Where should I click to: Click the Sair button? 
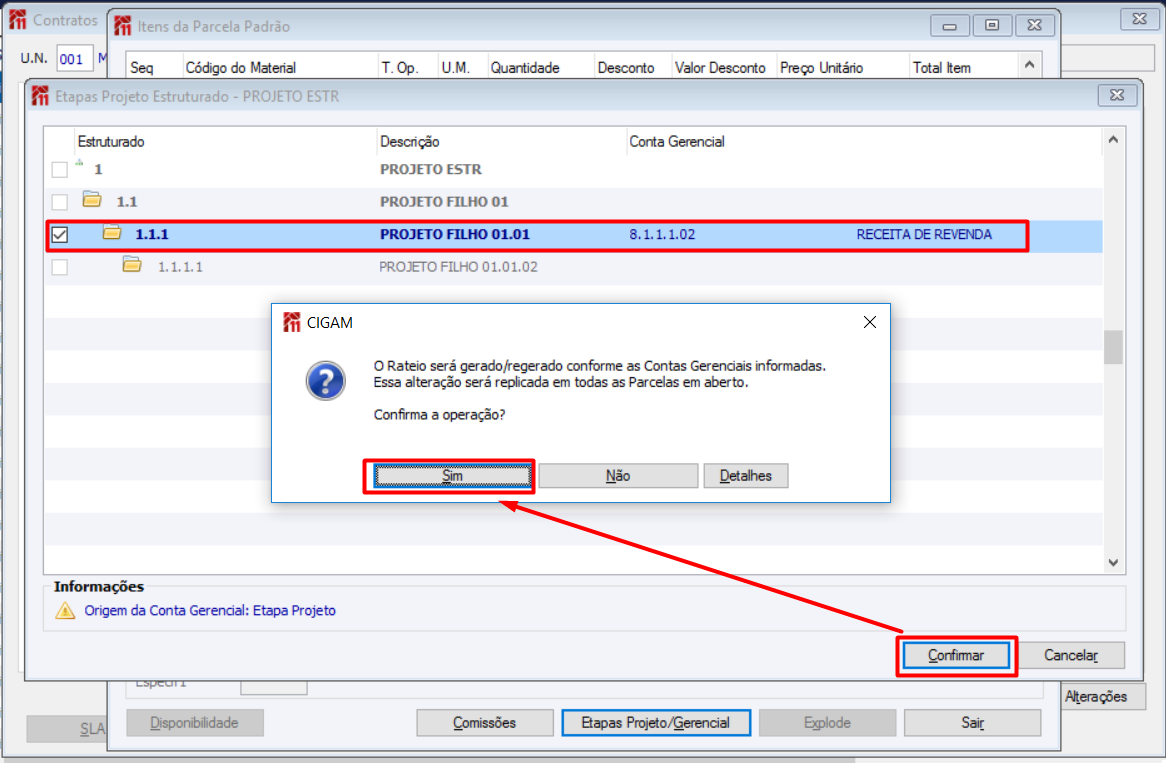tap(973, 723)
